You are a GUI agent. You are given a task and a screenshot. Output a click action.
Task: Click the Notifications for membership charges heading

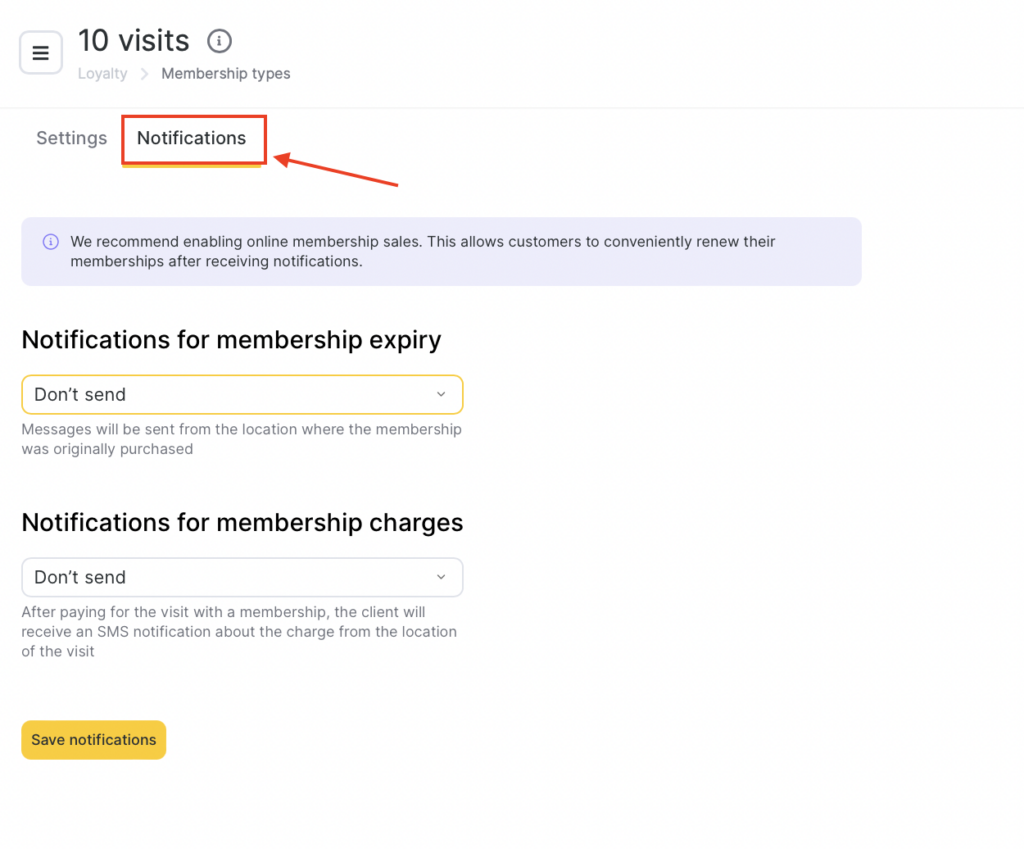(x=242, y=523)
